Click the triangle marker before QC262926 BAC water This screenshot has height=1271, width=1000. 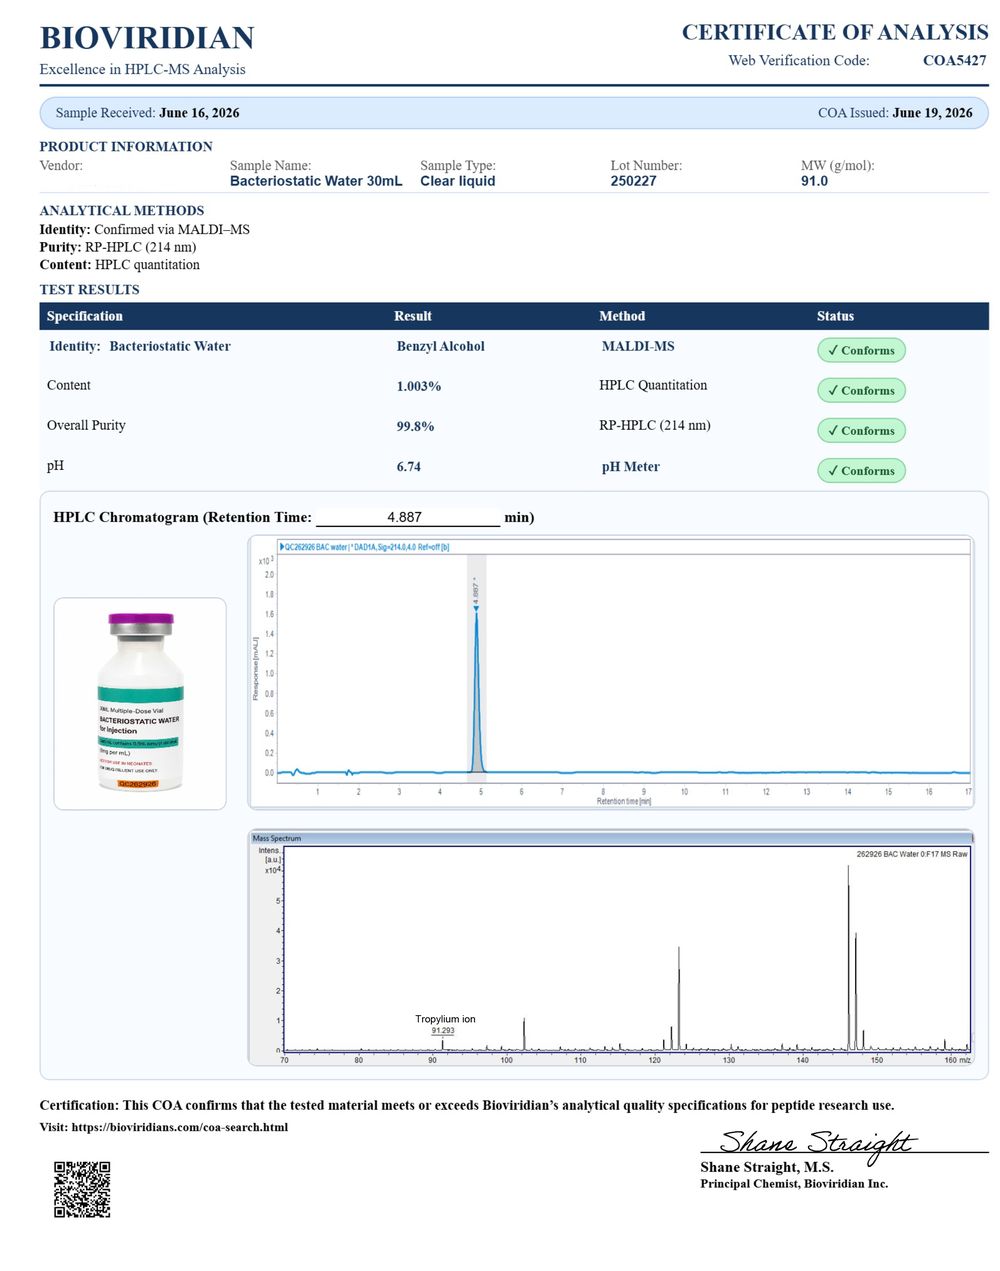281,547
